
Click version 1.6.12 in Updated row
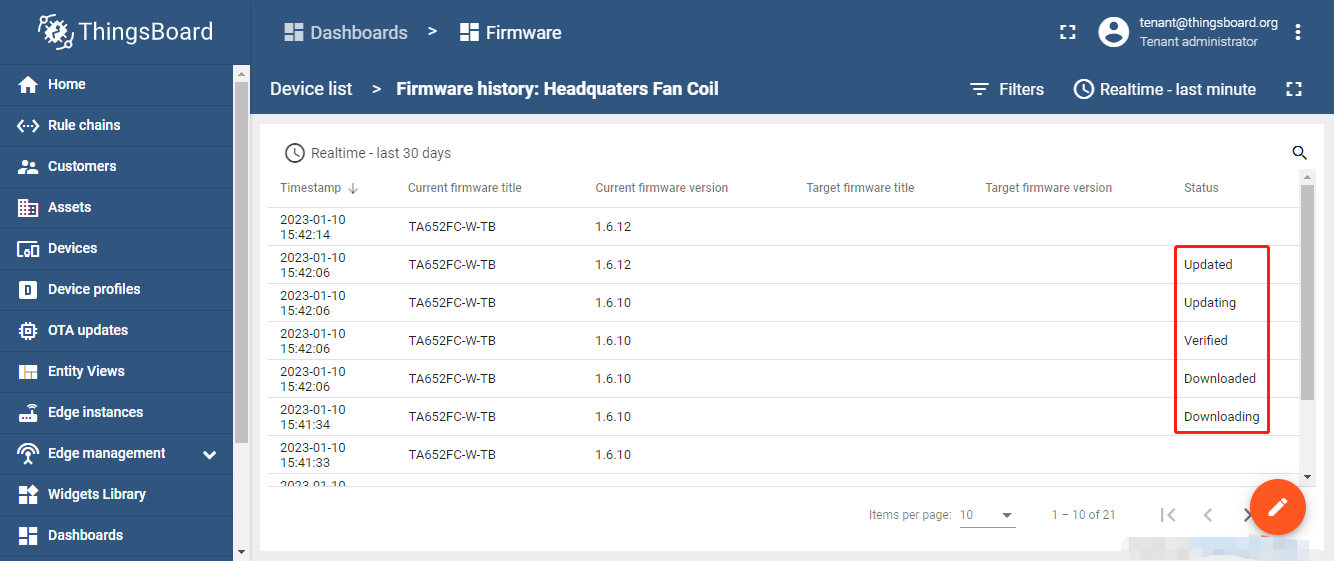pyautogui.click(x=613, y=265)
